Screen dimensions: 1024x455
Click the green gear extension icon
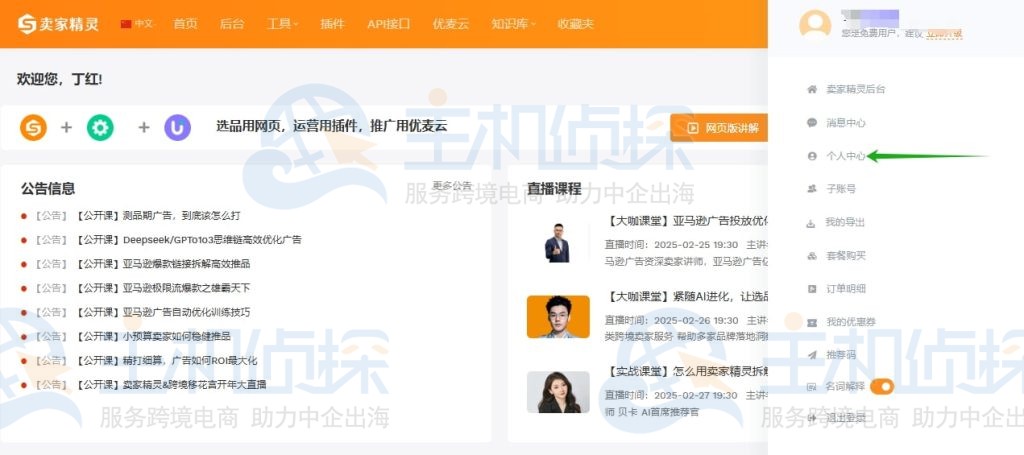click(100, 127)
